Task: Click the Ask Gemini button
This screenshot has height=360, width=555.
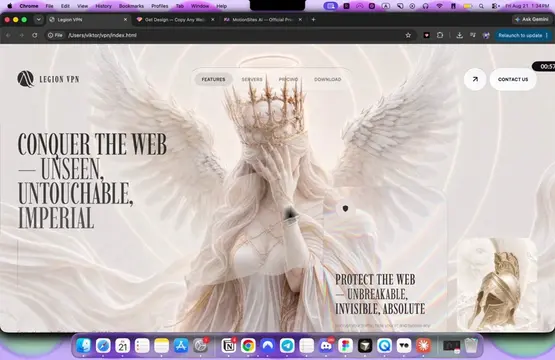Action: click(x=532, y=19)
